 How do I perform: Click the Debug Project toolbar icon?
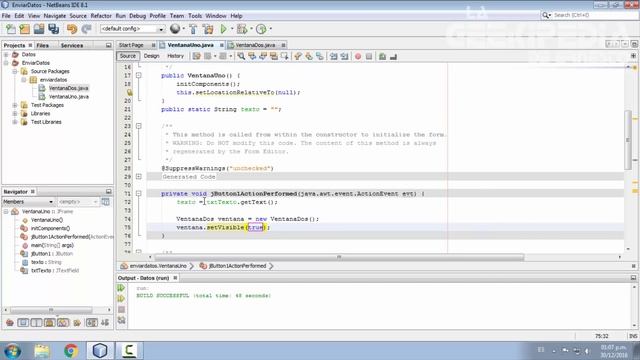coord(242,29)
